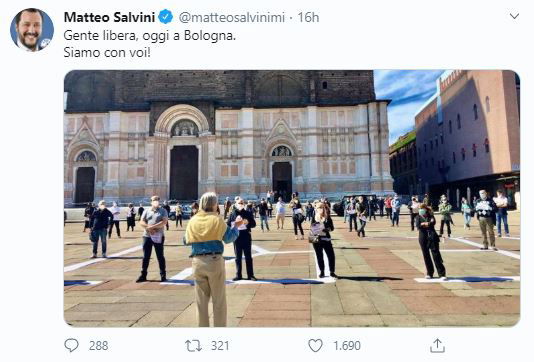Click the 1.690 likes count
534x362 pixels.
[x=347, y=346]
